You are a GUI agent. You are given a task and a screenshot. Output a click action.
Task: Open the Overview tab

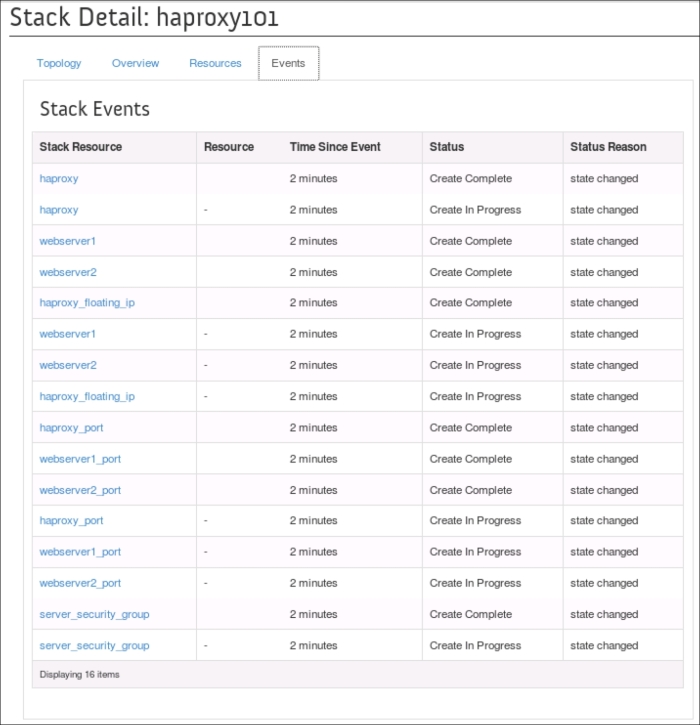pyautogui.click(x=135, y=63)
